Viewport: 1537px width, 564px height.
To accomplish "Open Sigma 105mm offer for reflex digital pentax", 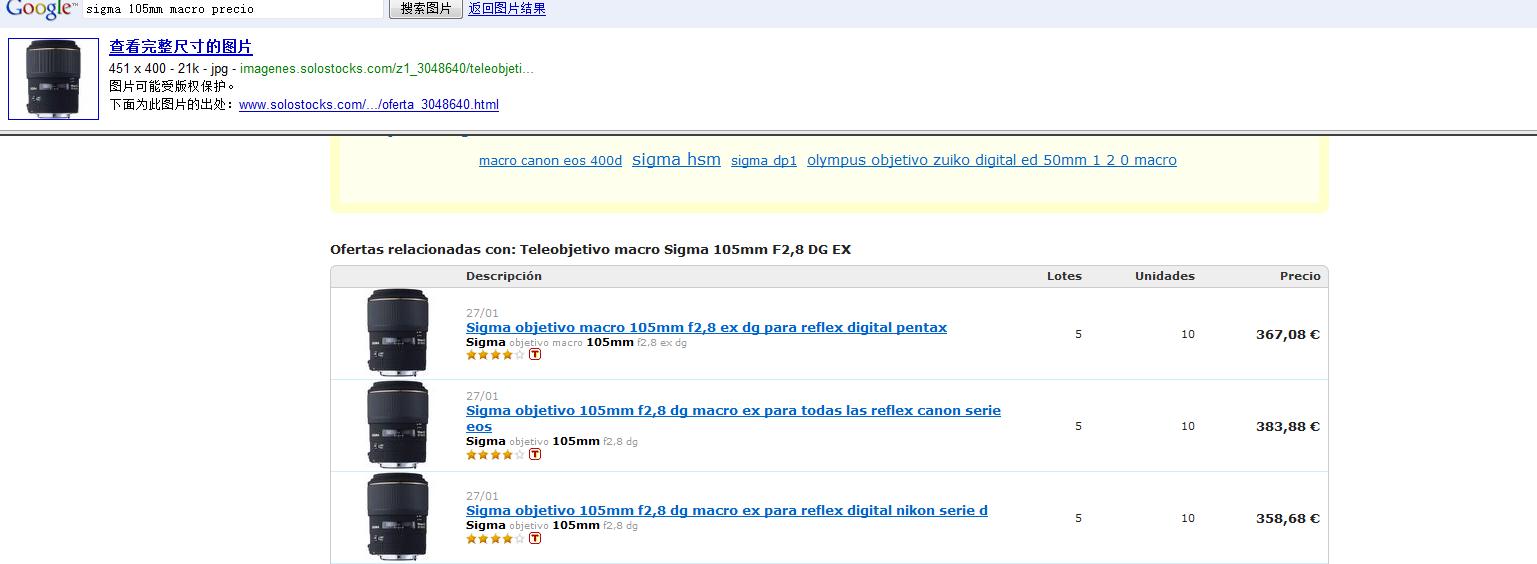I will coord(706,327).
